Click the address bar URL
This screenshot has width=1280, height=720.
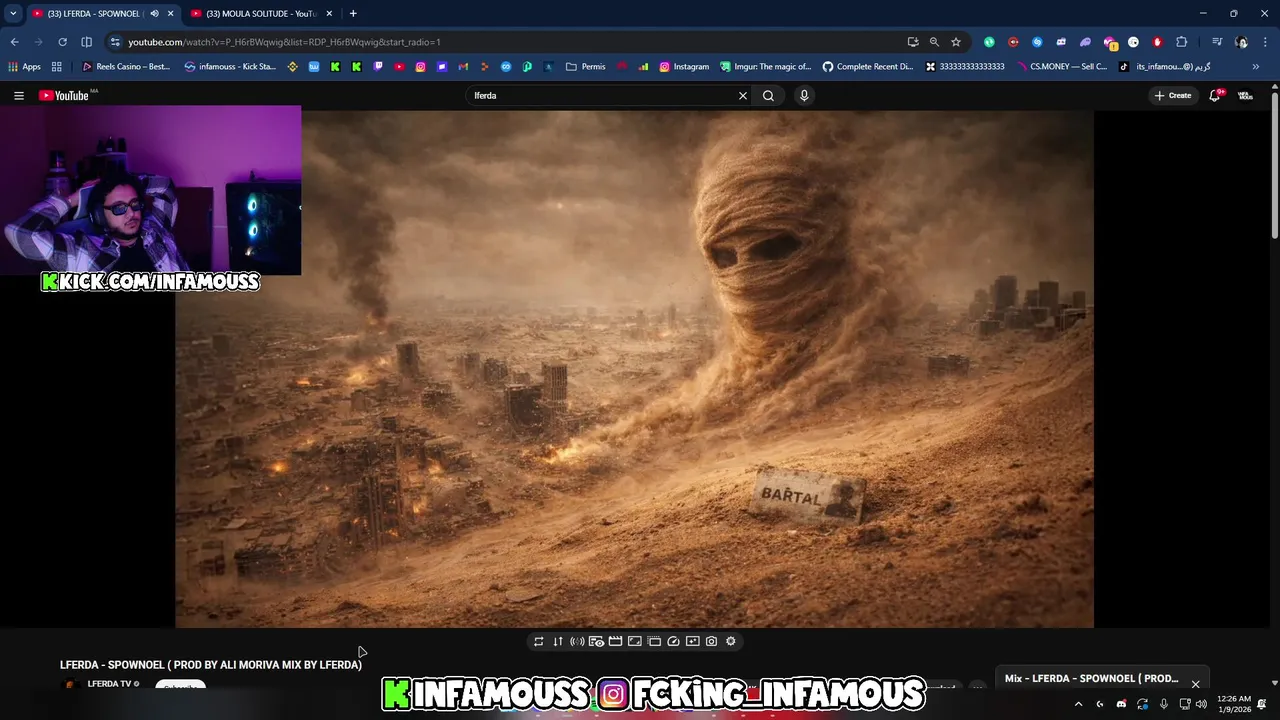point(284,42)
